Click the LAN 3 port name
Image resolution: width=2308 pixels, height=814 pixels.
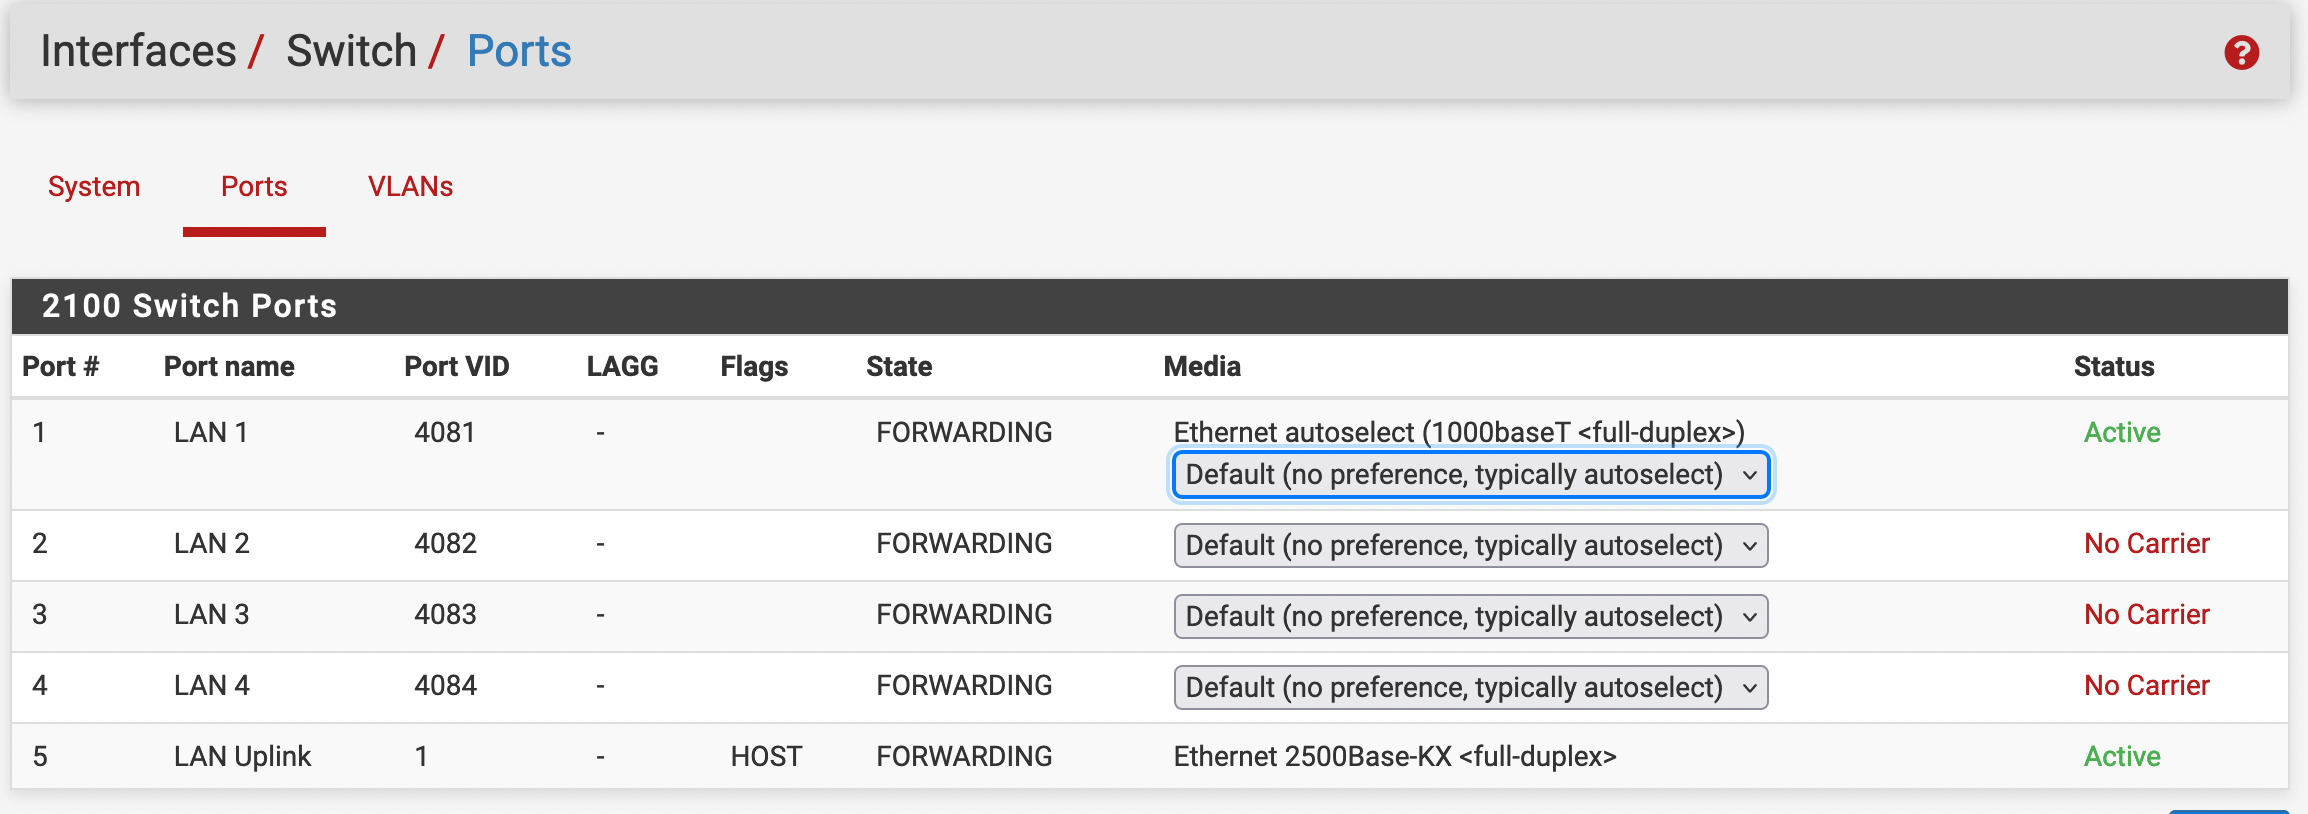point(211,615)
